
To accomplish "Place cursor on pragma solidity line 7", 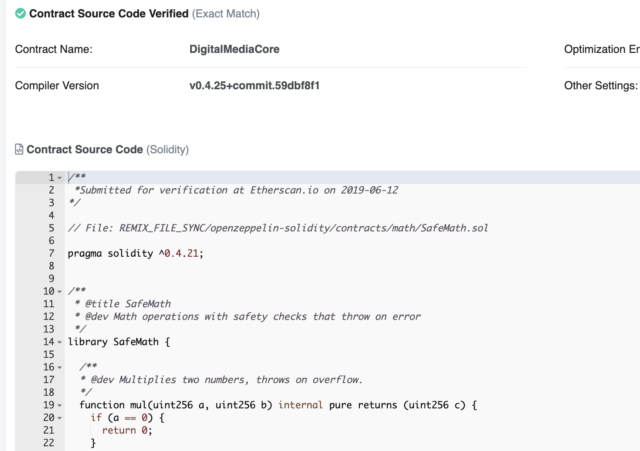I will [x=135, y=253].
